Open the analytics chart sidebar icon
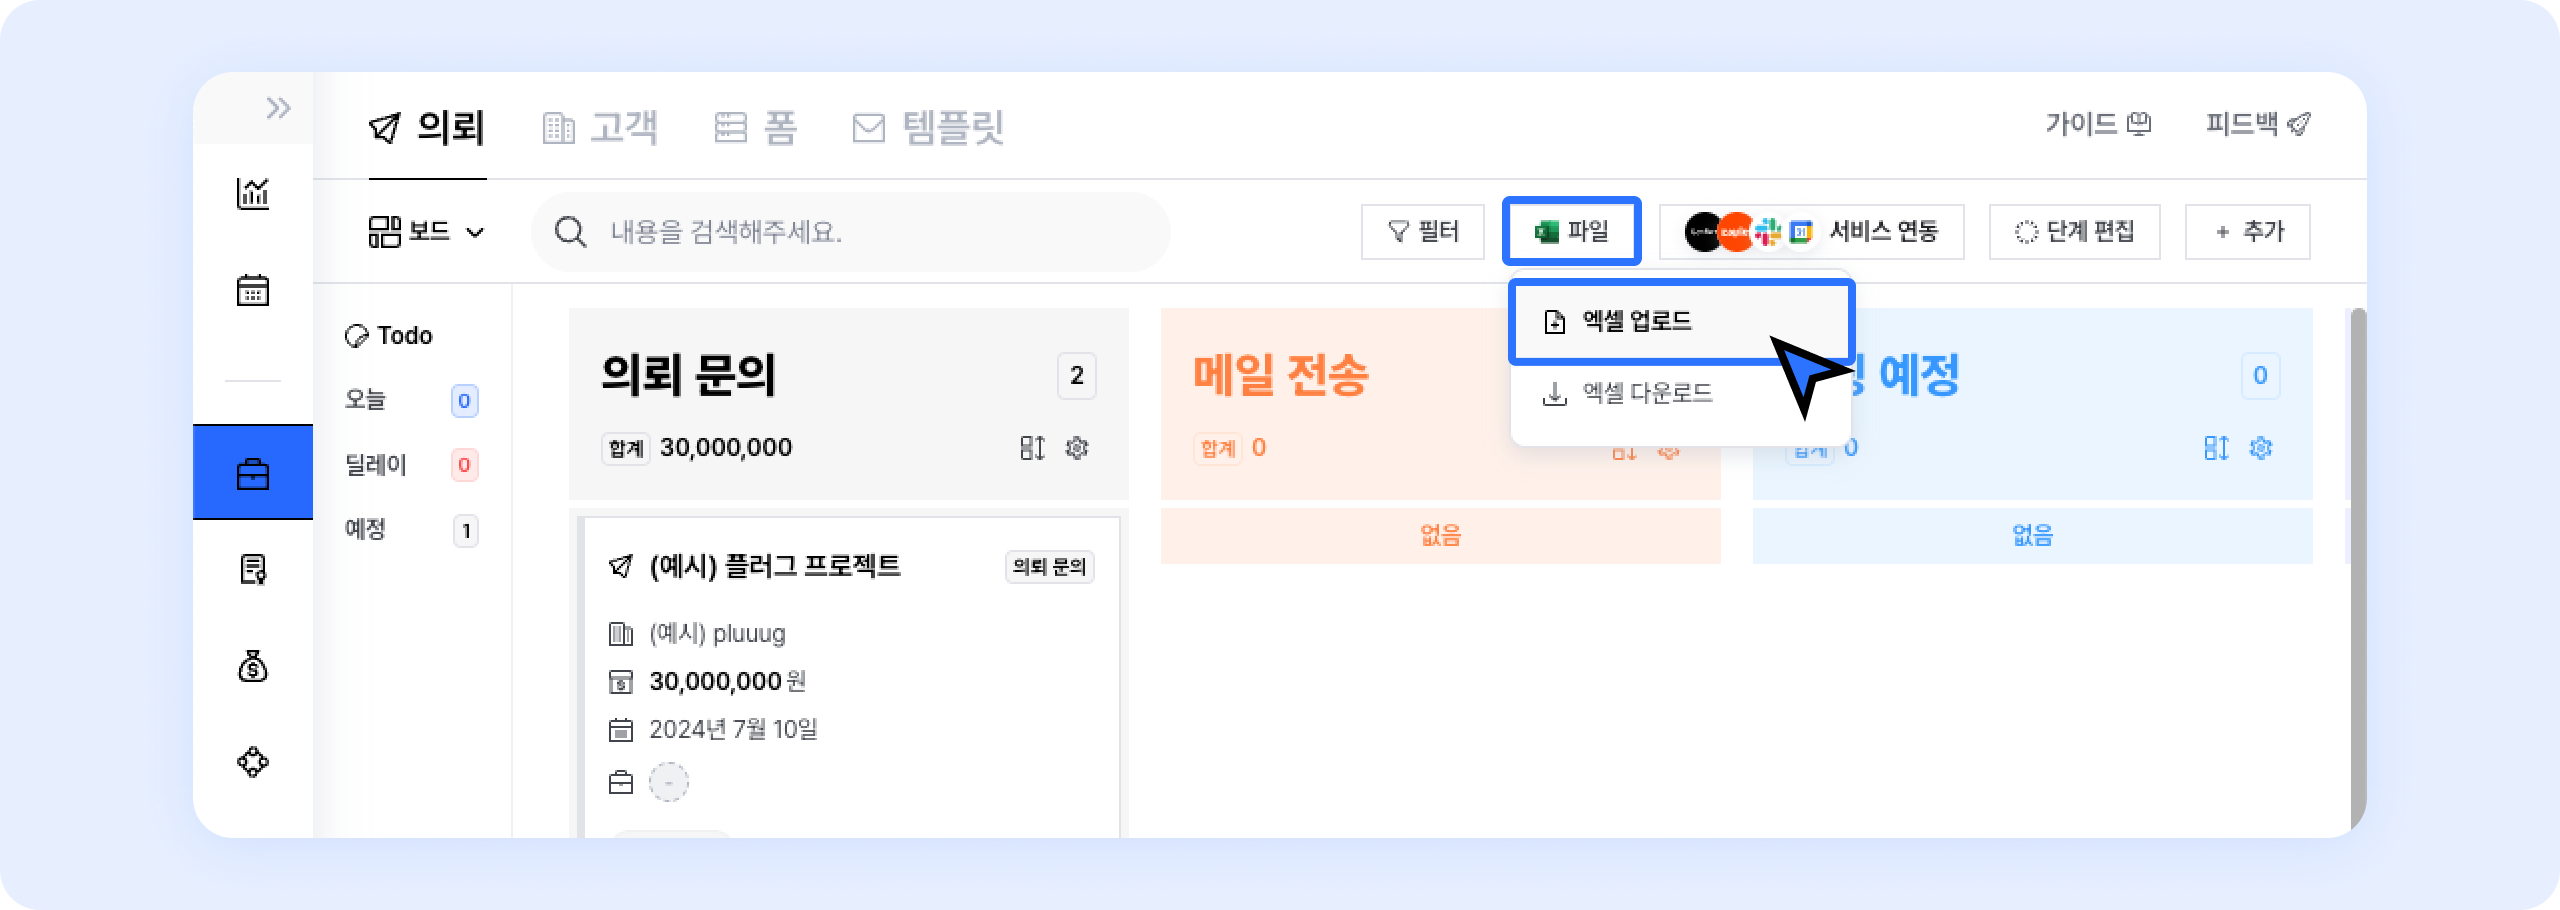Image resolution: width=2560 pixels, height=910 pixels. [253, 193]
